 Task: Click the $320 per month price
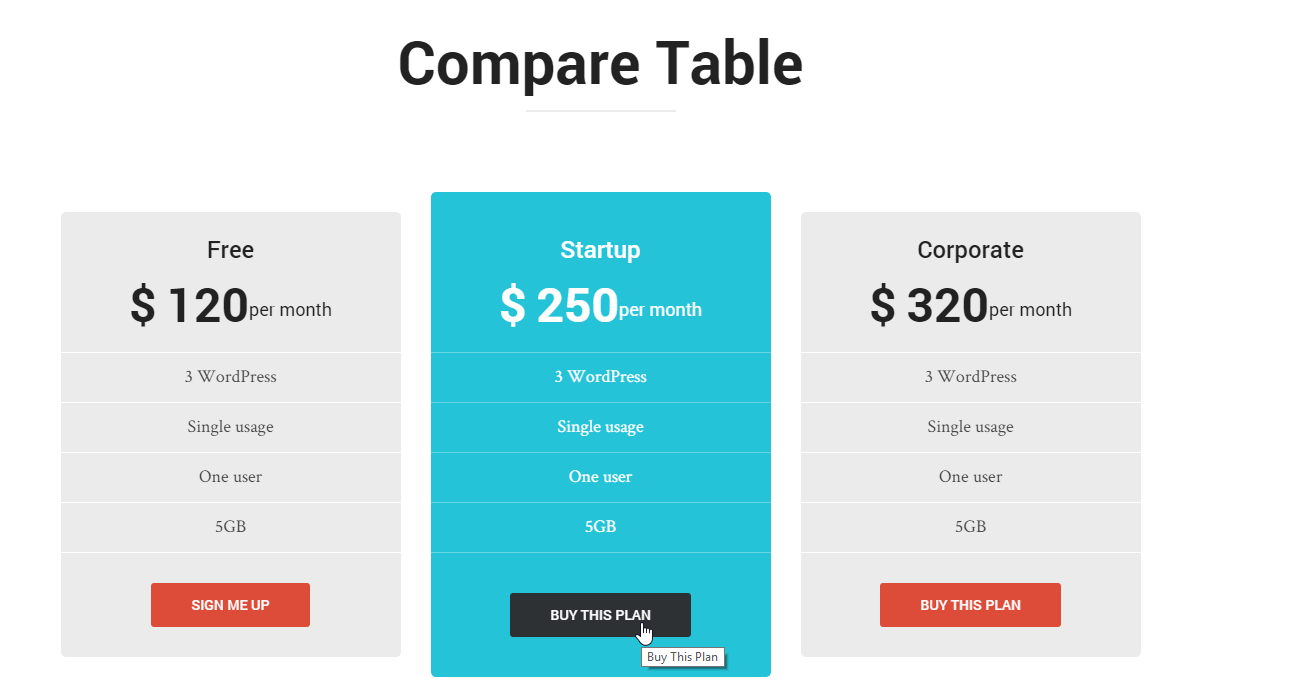point(970,307)
